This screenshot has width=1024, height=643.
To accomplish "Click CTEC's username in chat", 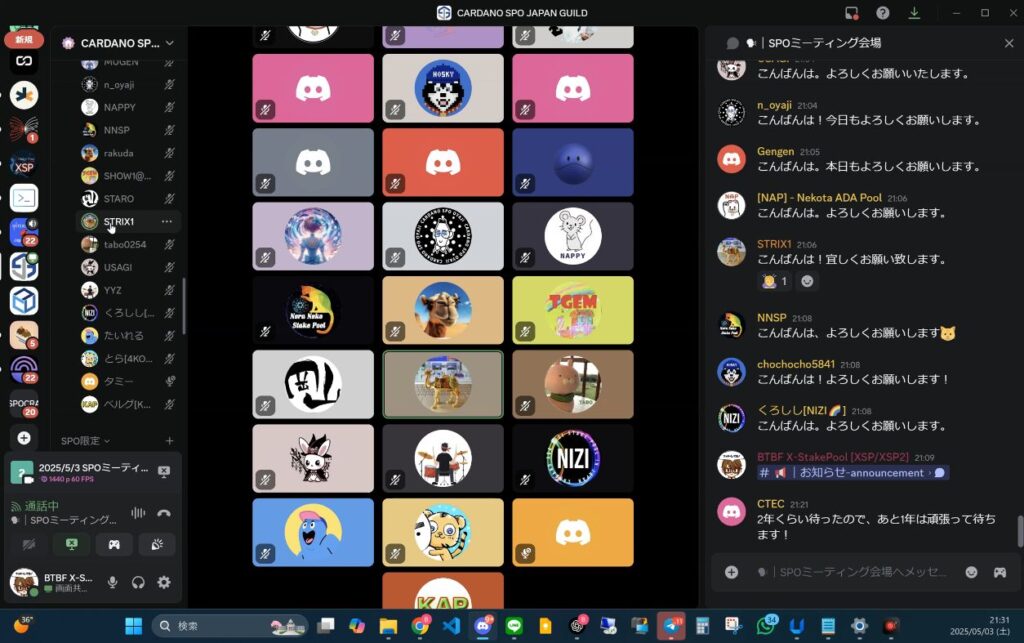I will [x=771, y=504].
